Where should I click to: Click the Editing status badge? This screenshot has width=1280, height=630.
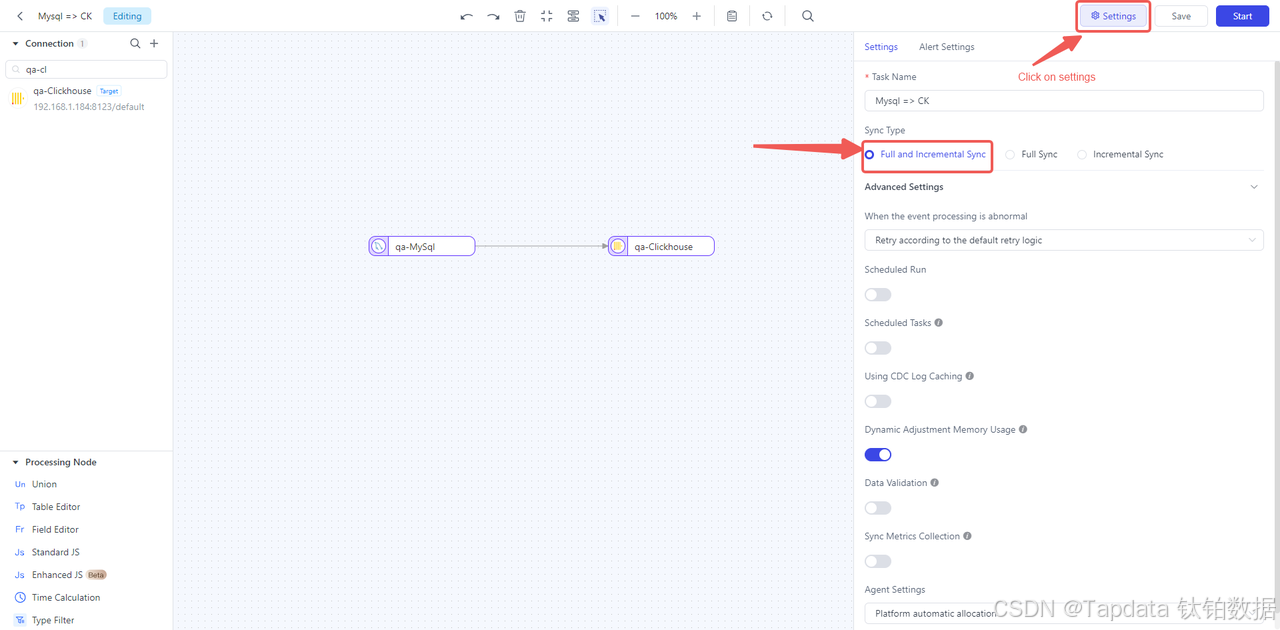127,16
